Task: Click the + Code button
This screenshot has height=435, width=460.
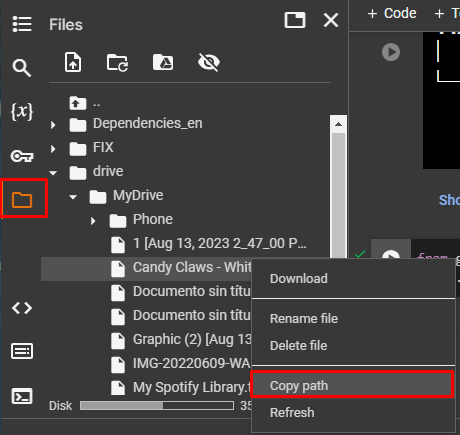Action: click(x=392, y=13)
